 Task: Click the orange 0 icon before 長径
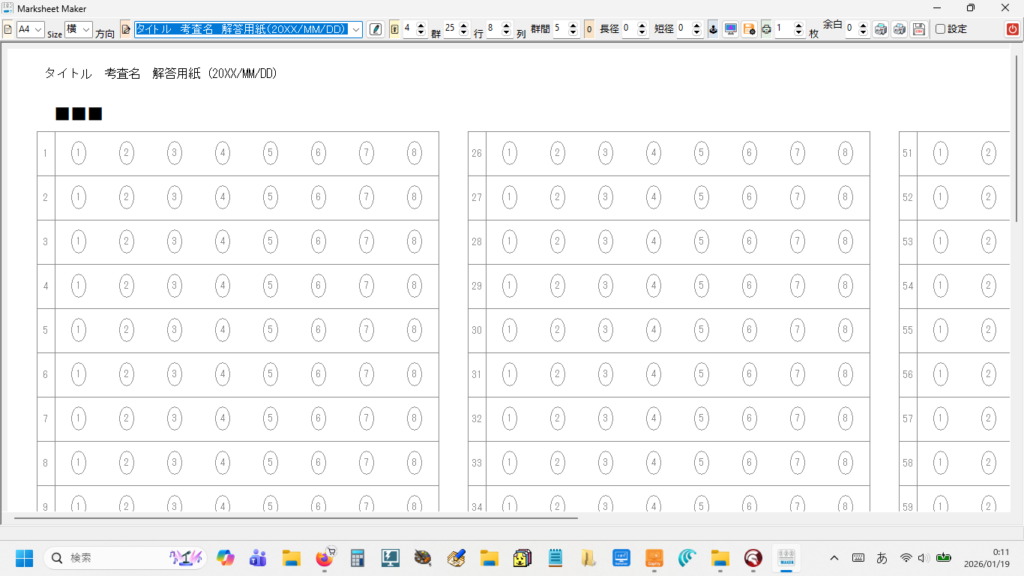(x=589, y=29)
